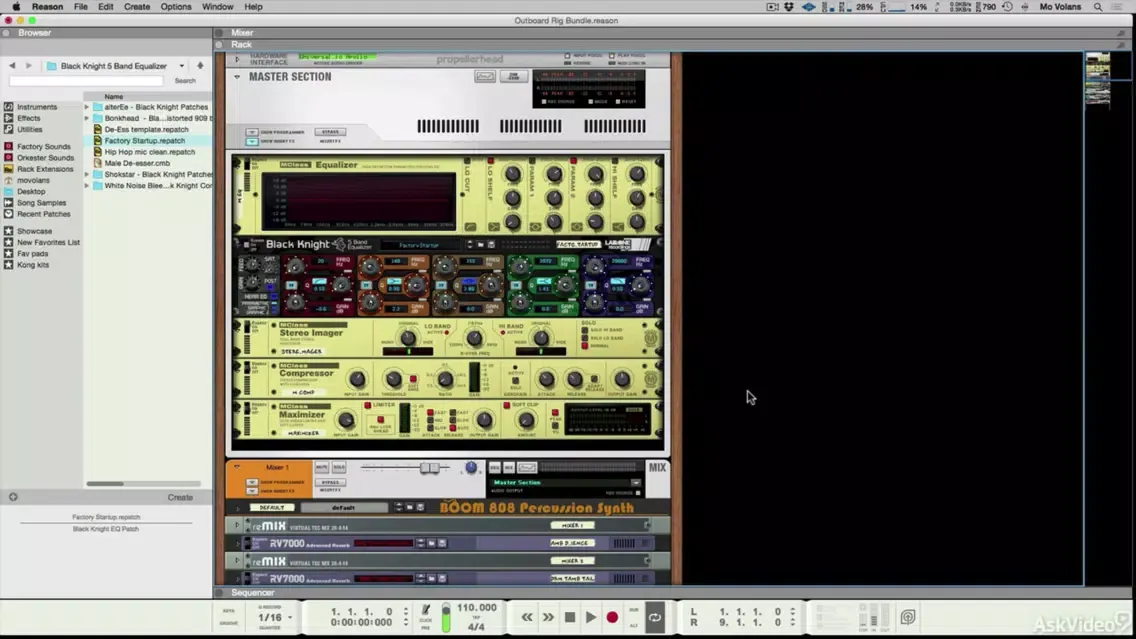The width and height of the screenshot is (1136, 639).
Task: Click the 110.000 tempo value
Action: click(x=477, y=607)
